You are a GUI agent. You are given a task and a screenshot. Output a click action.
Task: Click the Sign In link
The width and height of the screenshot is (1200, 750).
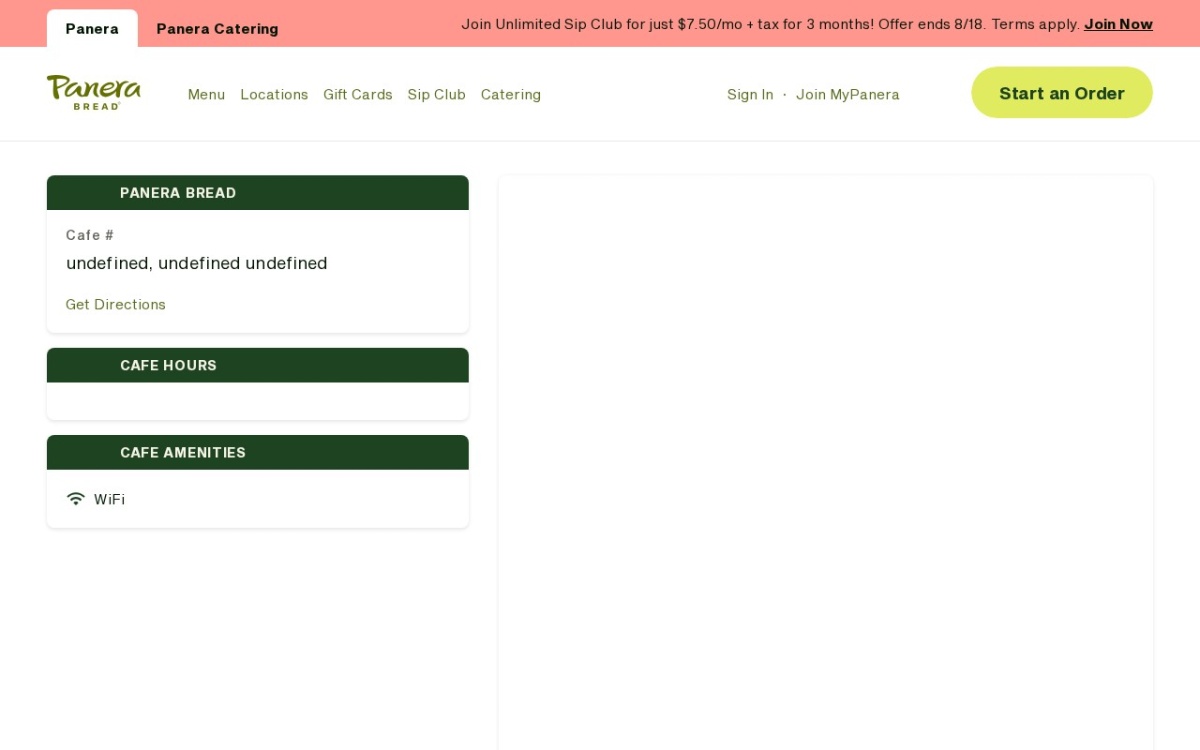click(750, 94)
